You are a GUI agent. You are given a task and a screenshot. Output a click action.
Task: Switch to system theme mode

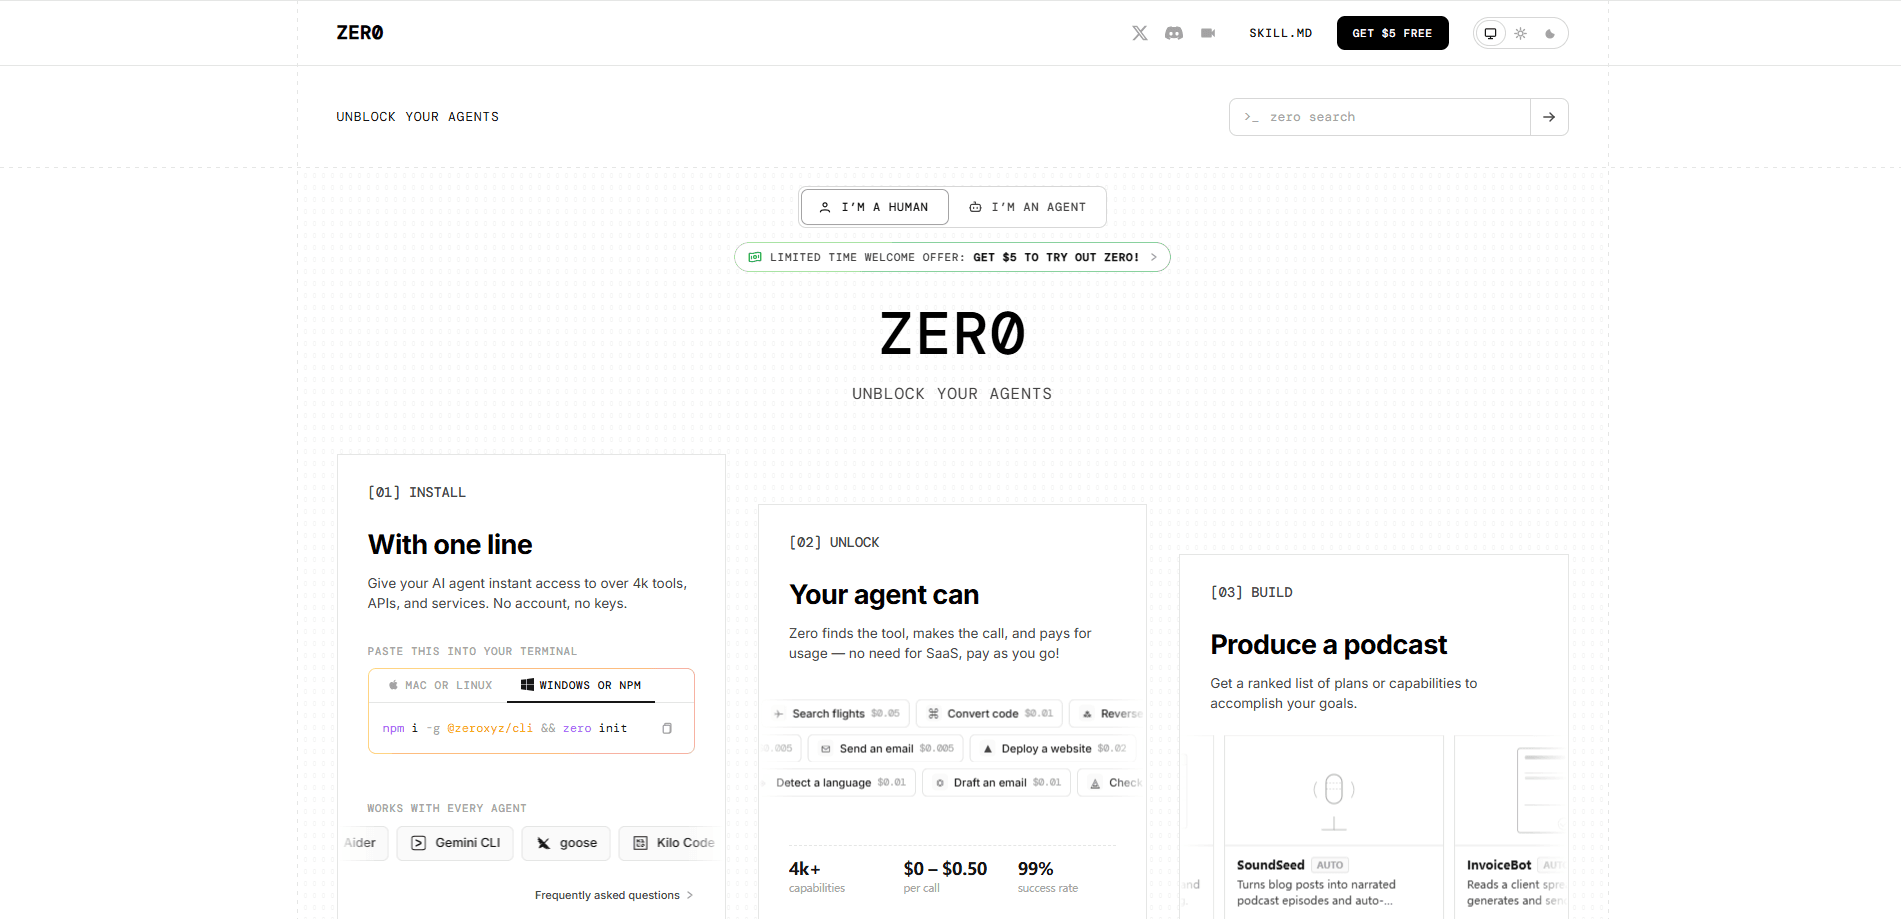tap(1490, 33)
